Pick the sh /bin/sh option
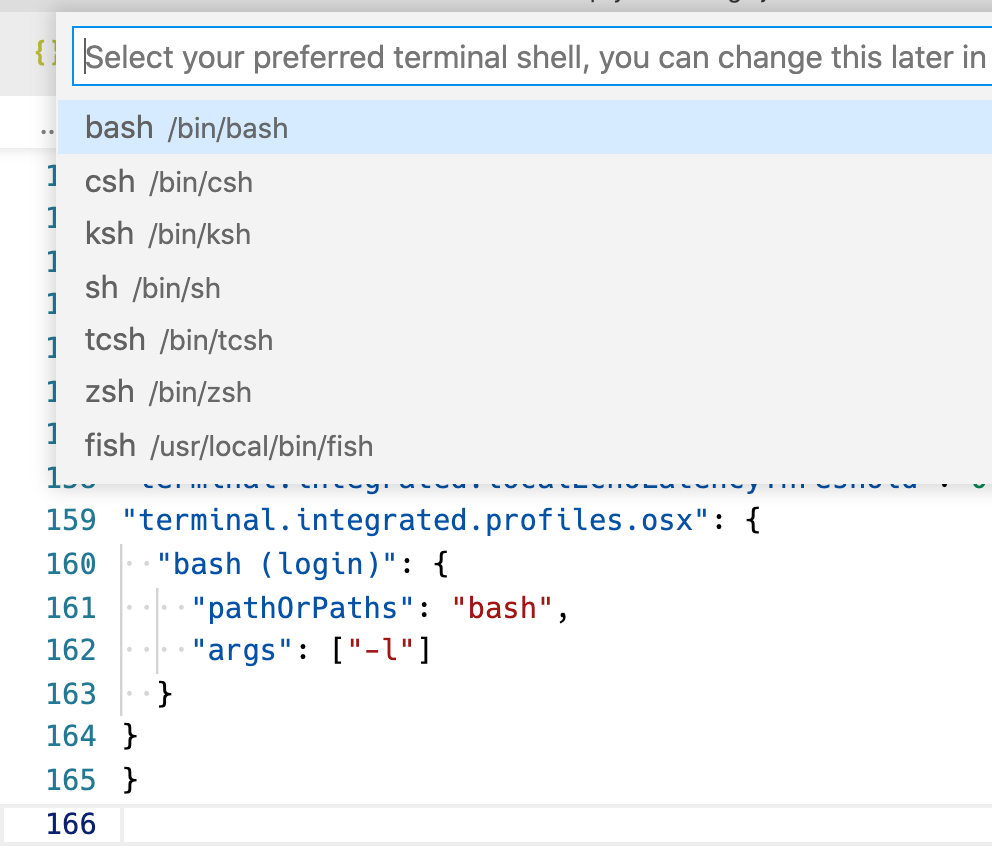Viewport: 992px width, 856px height. click(x=153, y=287)
